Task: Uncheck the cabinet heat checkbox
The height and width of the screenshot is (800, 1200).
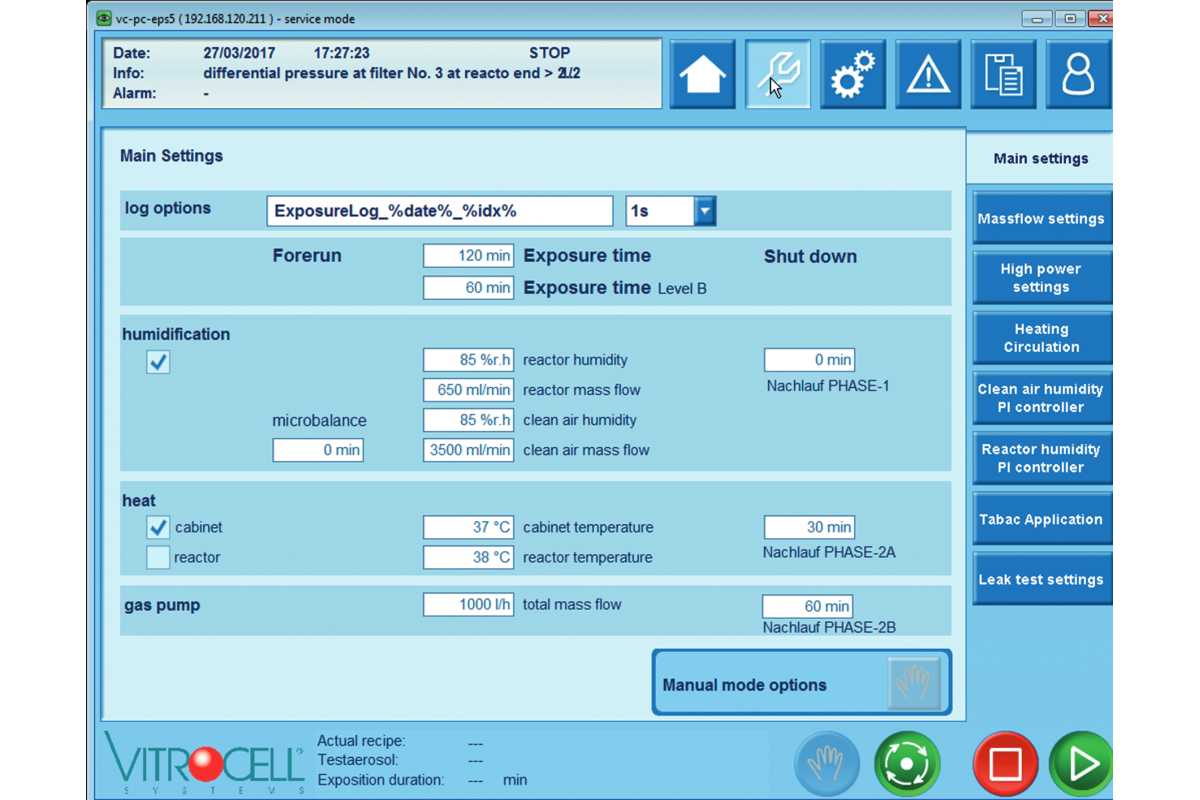Action: [158, 527]
